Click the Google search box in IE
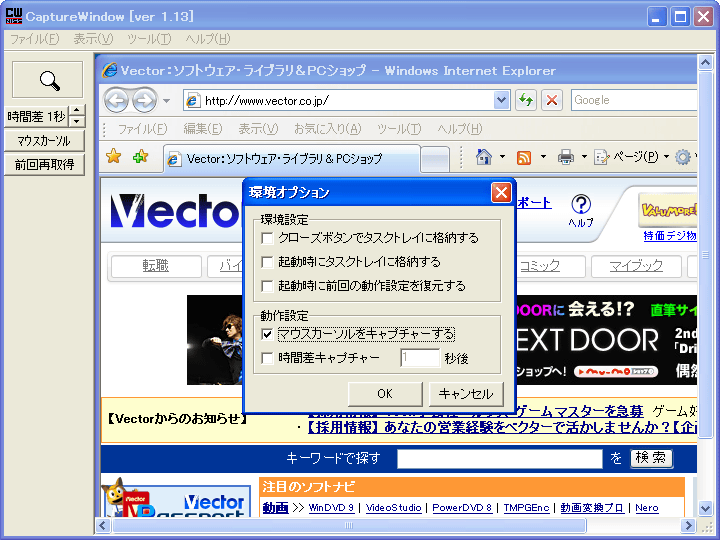This screenshot has height=540, width=720. coord(634,100)
